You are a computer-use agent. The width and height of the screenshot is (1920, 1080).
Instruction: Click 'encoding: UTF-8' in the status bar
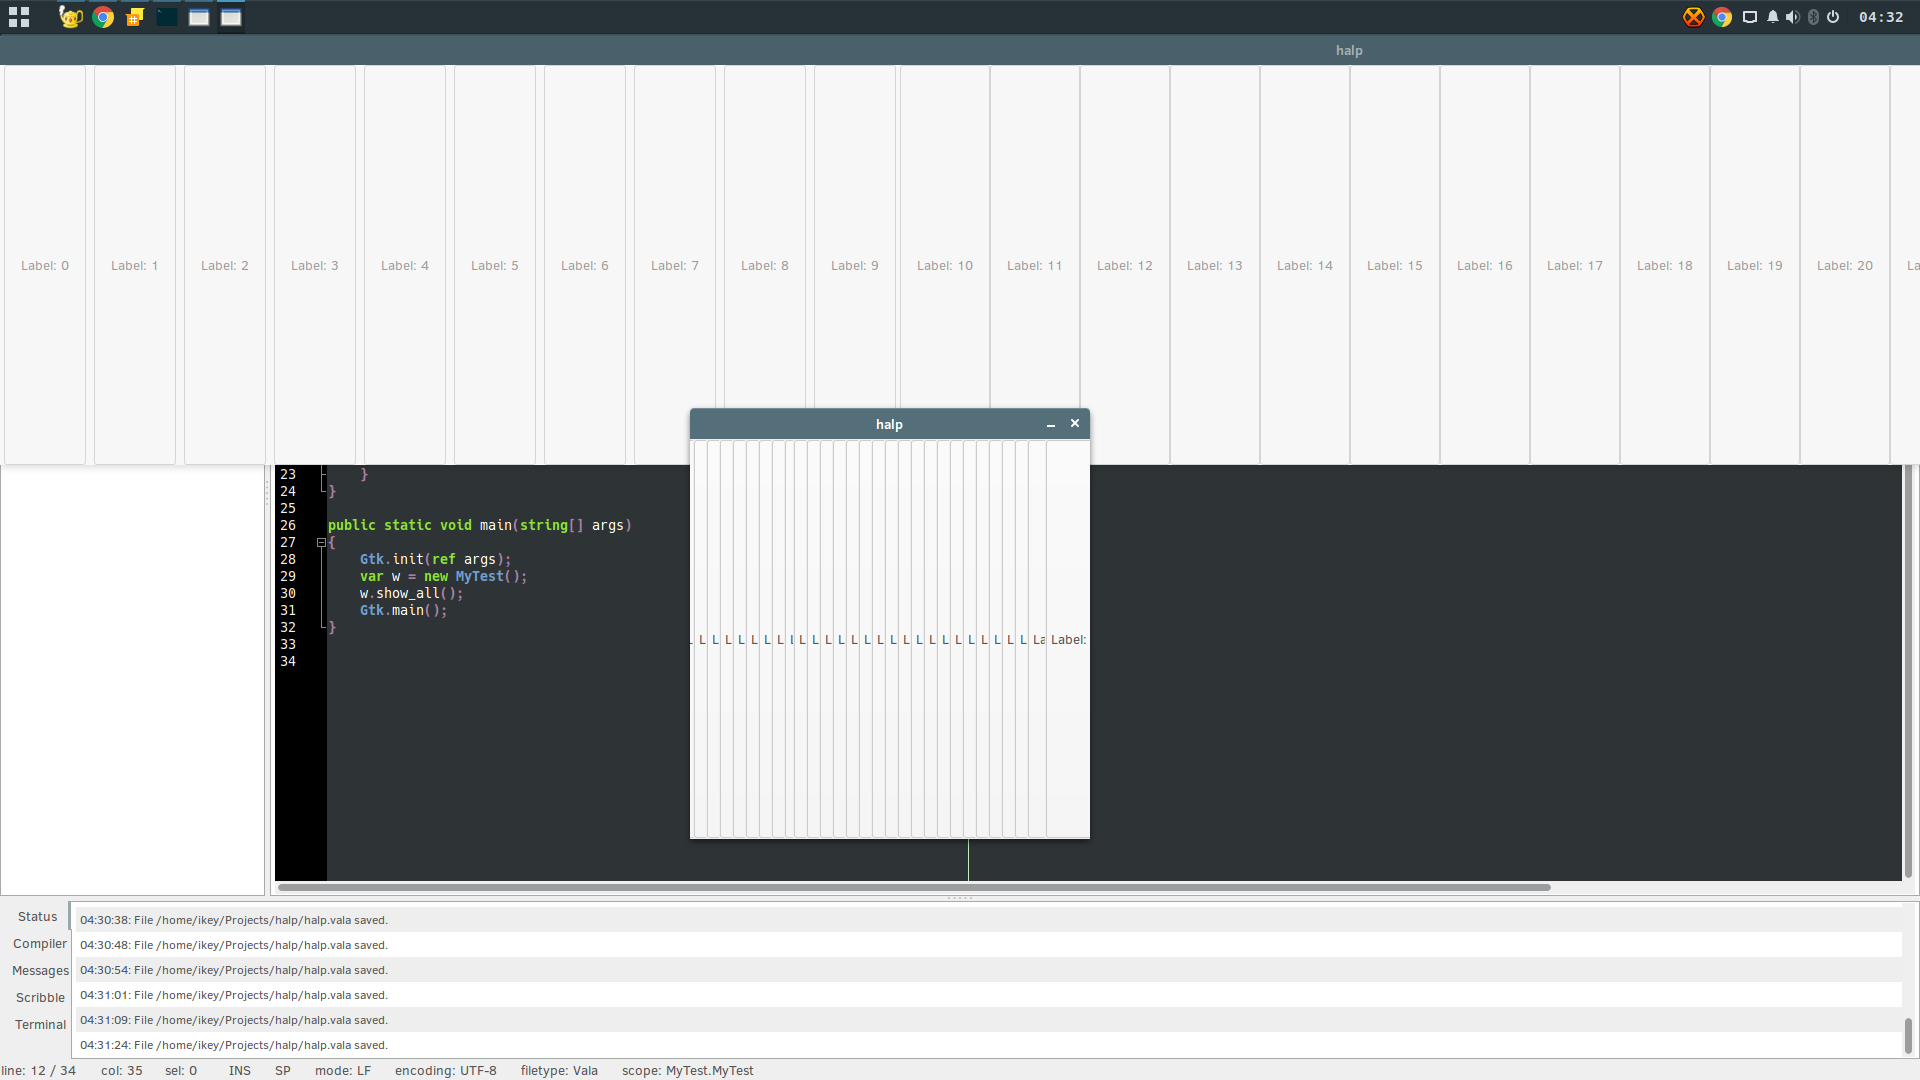[x=445, y=1071]
